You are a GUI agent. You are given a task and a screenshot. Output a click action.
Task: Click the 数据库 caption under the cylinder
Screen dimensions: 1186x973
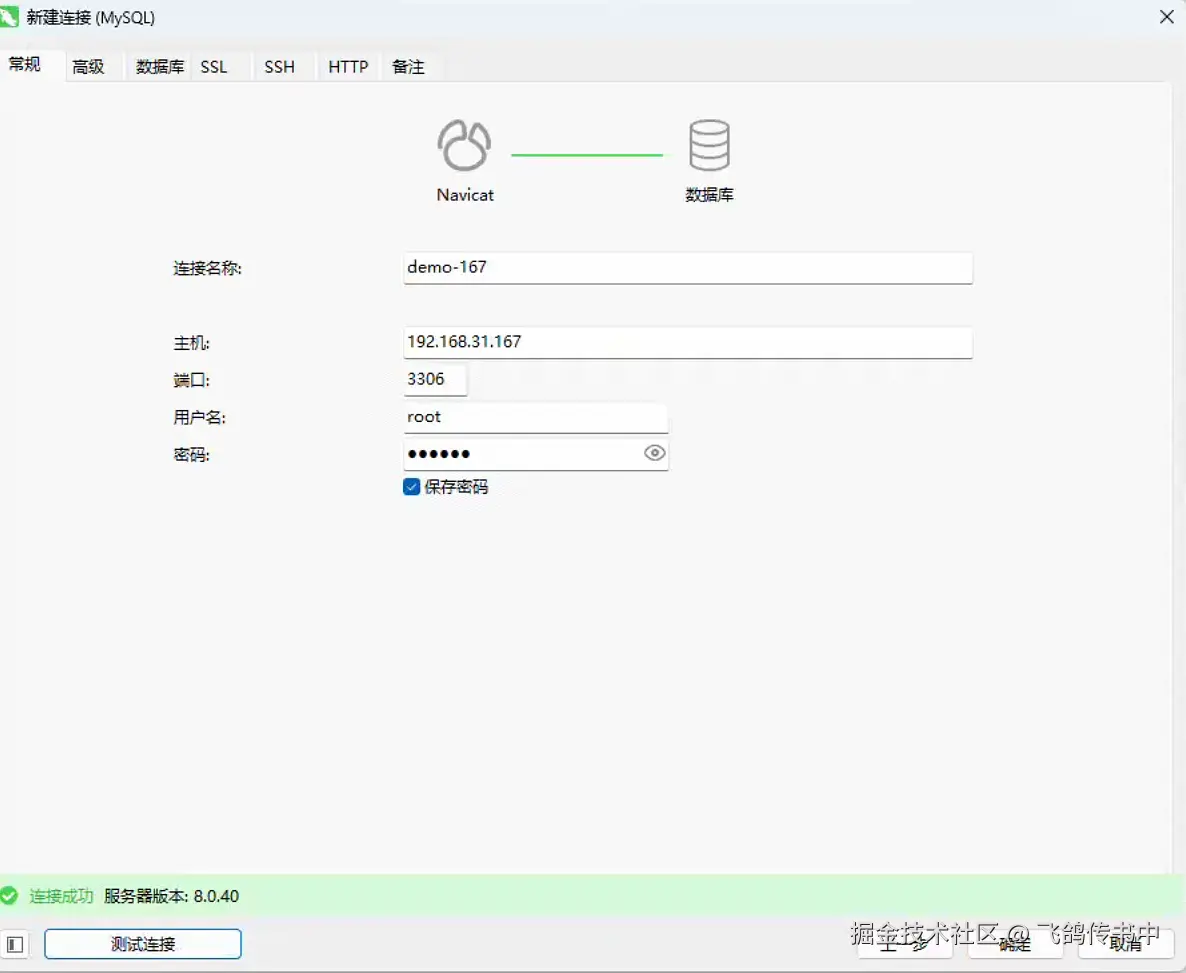(709, 194)
